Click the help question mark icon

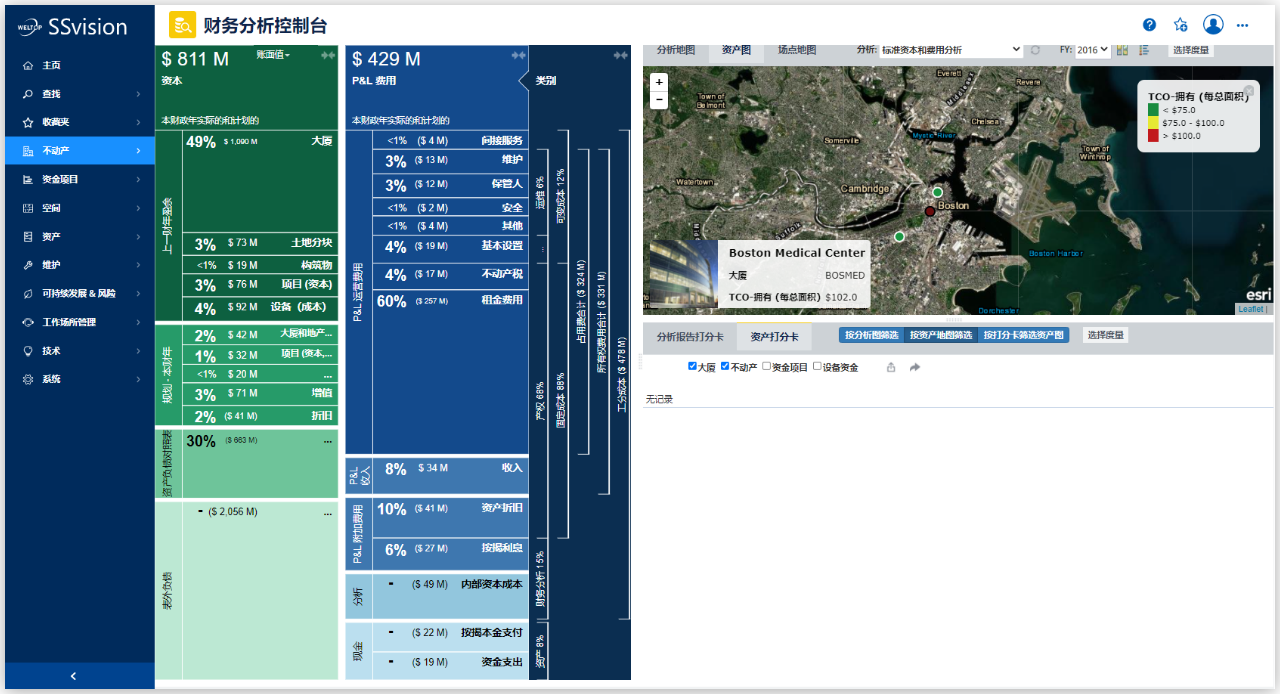coord(1149,25)
